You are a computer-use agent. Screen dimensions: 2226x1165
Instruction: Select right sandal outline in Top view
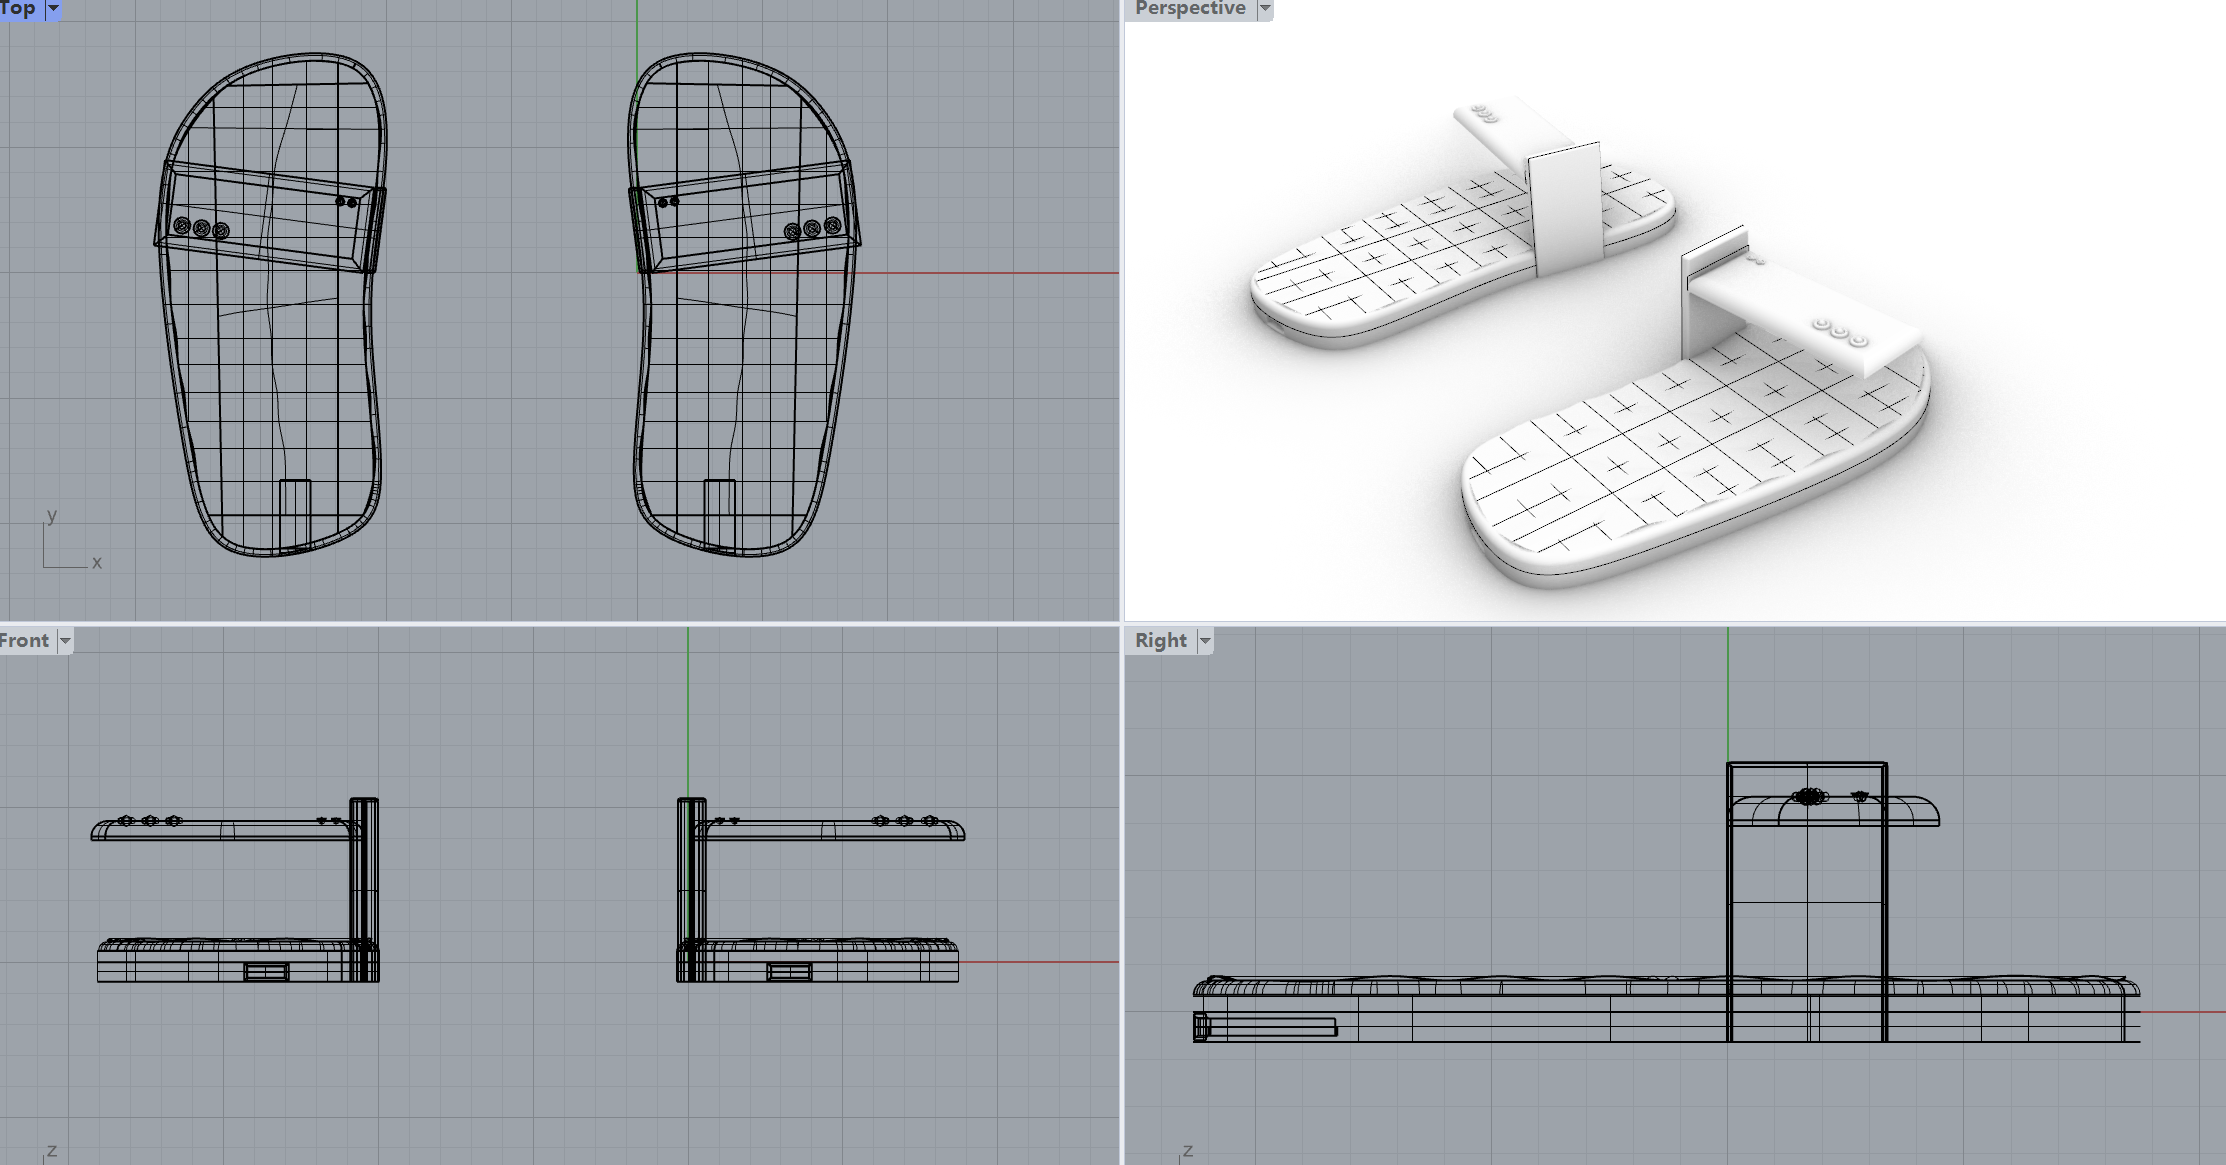(745, 305)
